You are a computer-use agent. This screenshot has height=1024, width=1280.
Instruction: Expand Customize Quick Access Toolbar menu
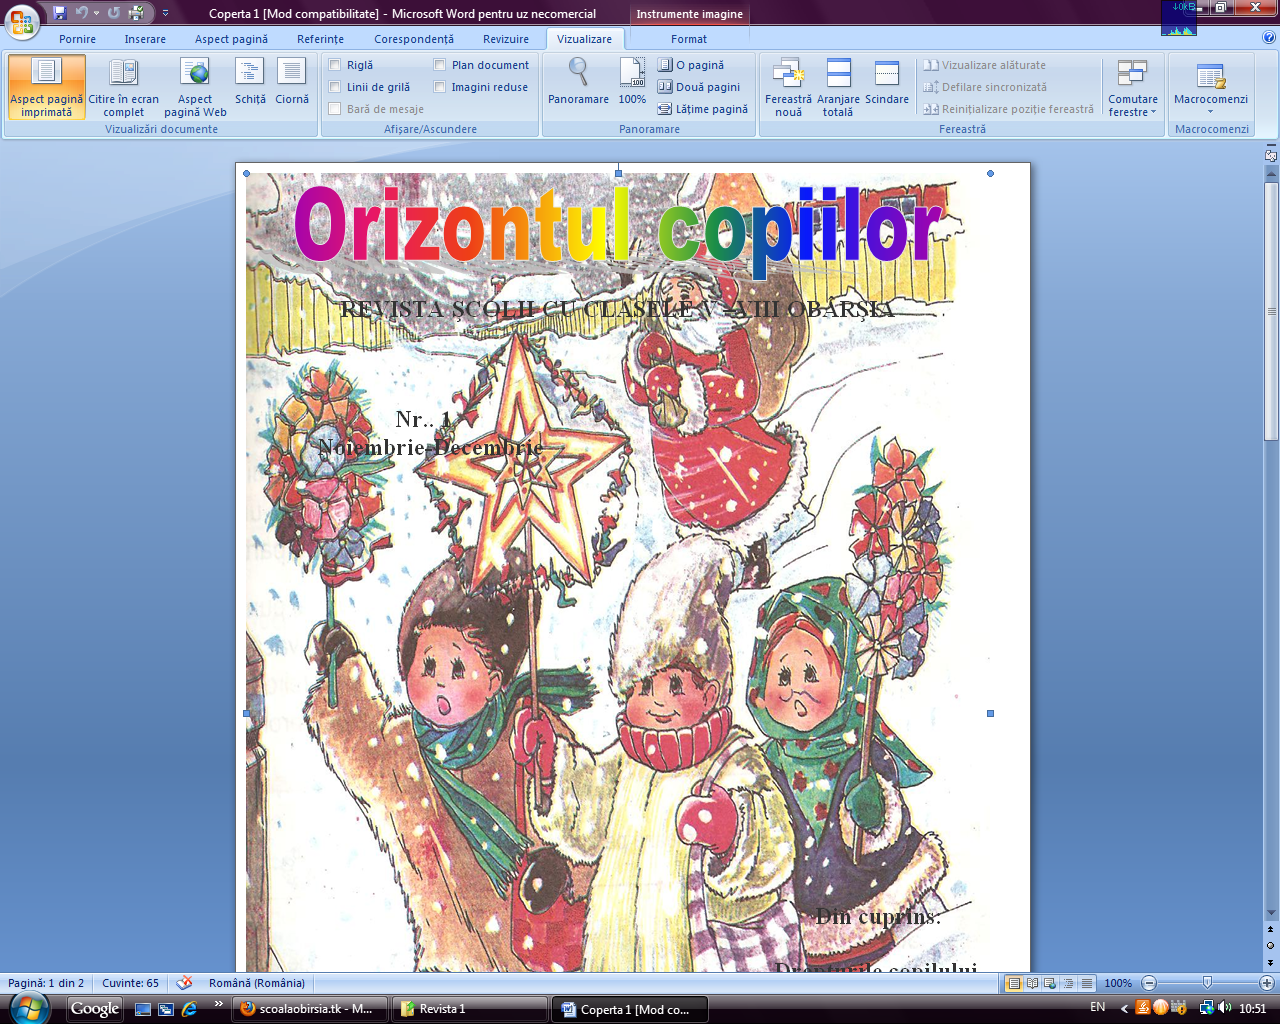click(165, 13)
